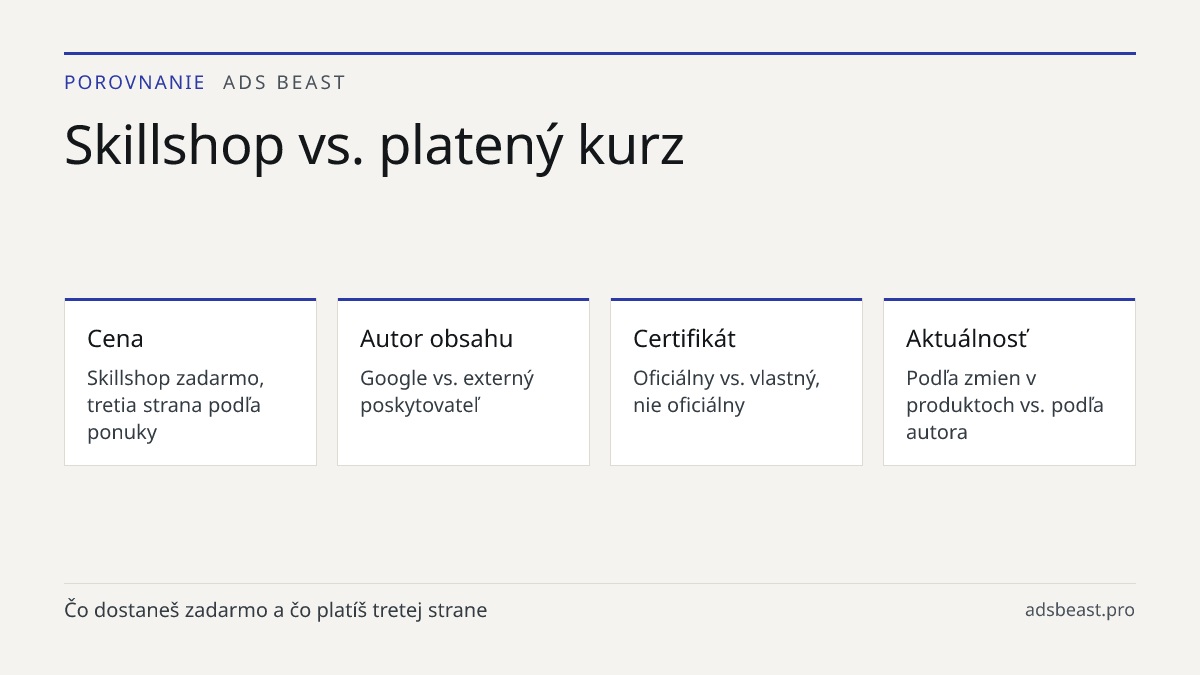Click footer text 'Čo dostaneš zadarmo a čo platíš tretej strane'
Screen dimensions: 1200x675
(276, 610)
